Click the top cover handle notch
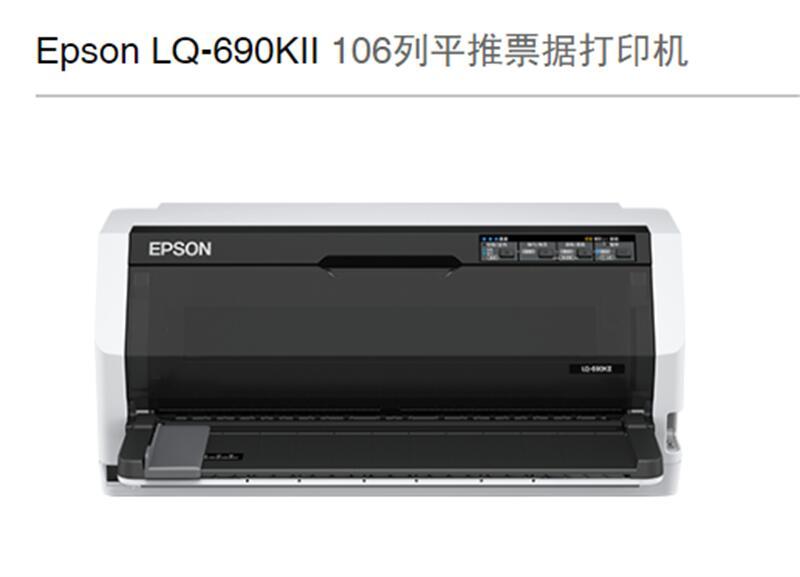This screenshot has width=800, height=577. [390, 263]
